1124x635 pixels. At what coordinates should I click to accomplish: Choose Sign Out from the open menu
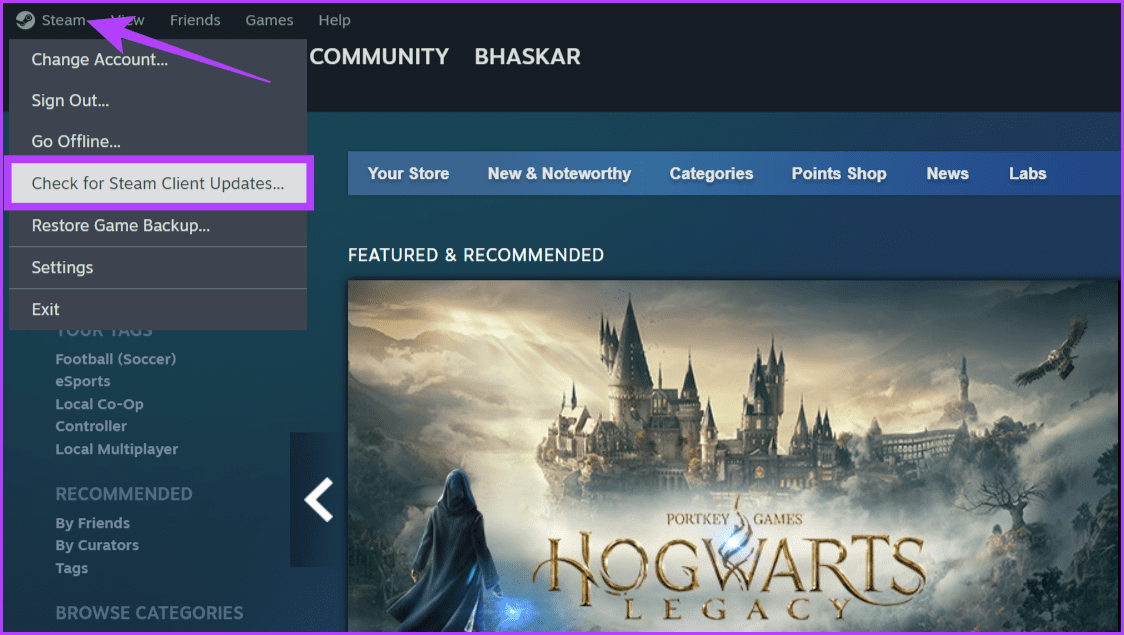70,100
